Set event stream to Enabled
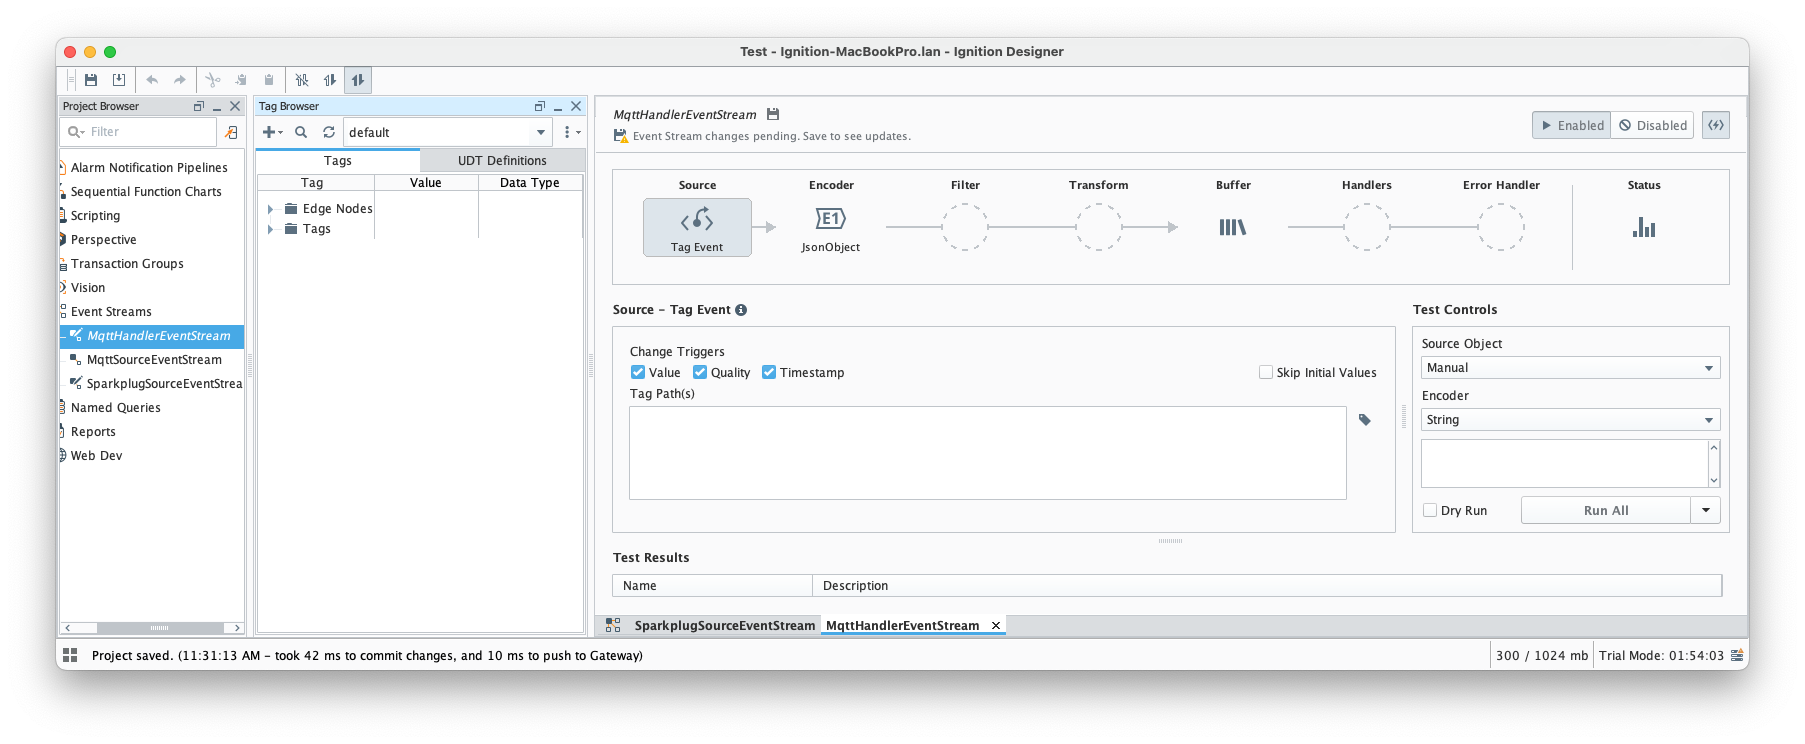 (x=1571, y=125)
